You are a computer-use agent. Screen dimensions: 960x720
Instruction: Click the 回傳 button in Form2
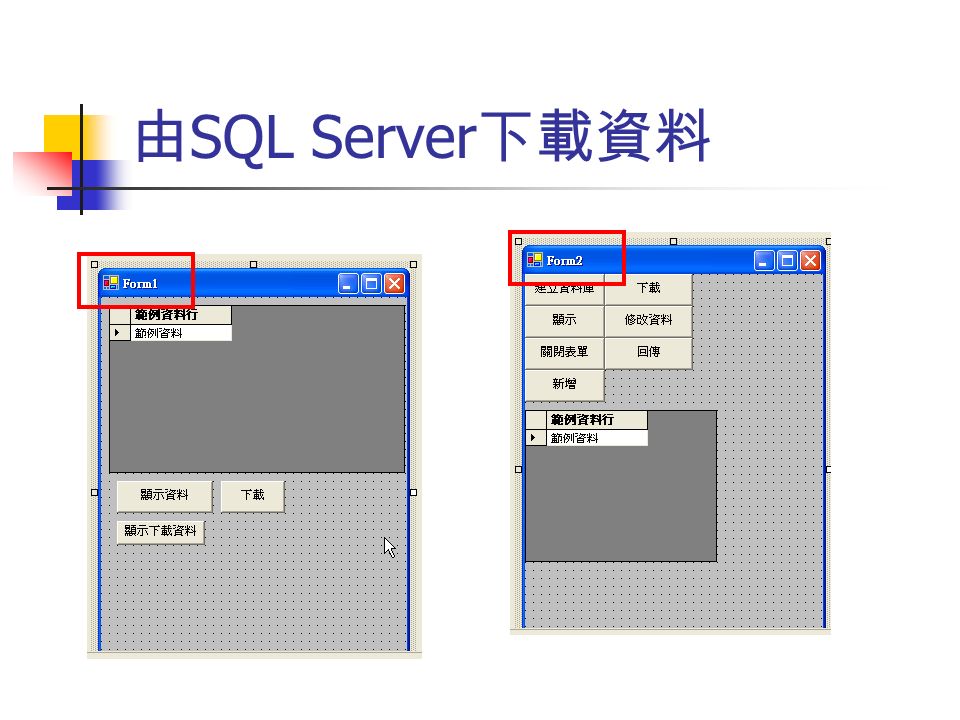click(x=648, y=352)
